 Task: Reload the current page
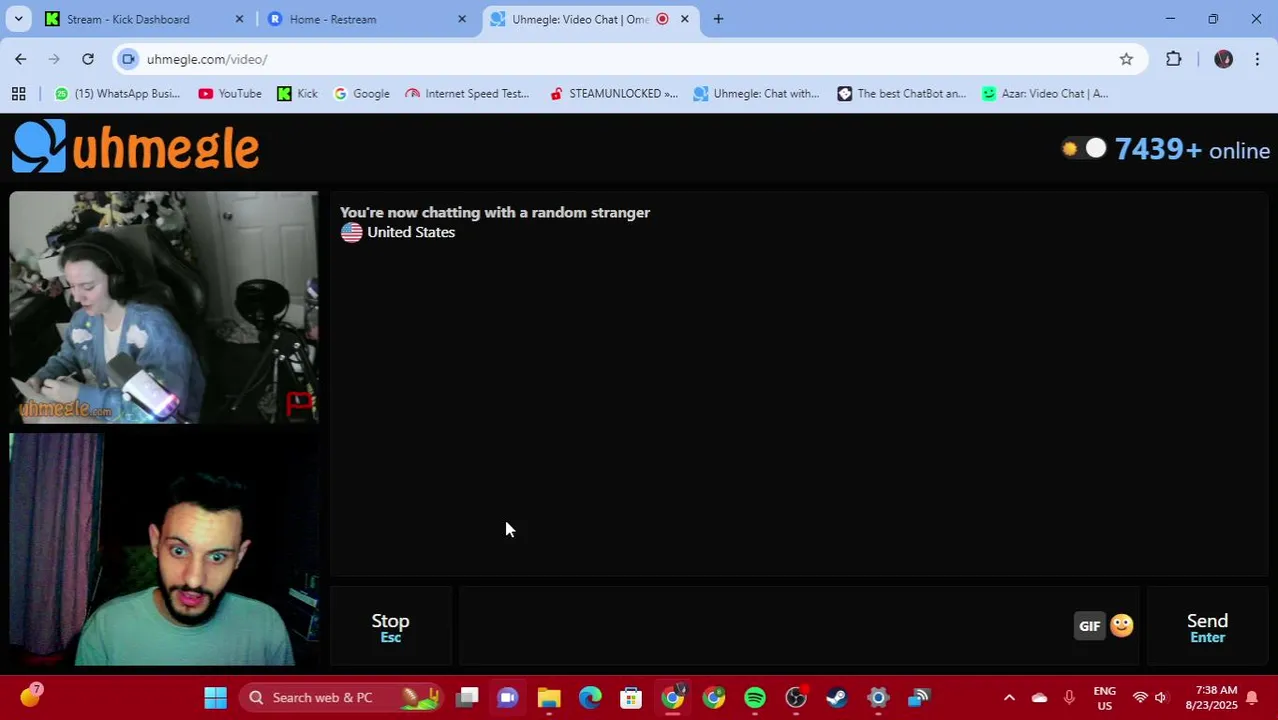tap(88, 59)
